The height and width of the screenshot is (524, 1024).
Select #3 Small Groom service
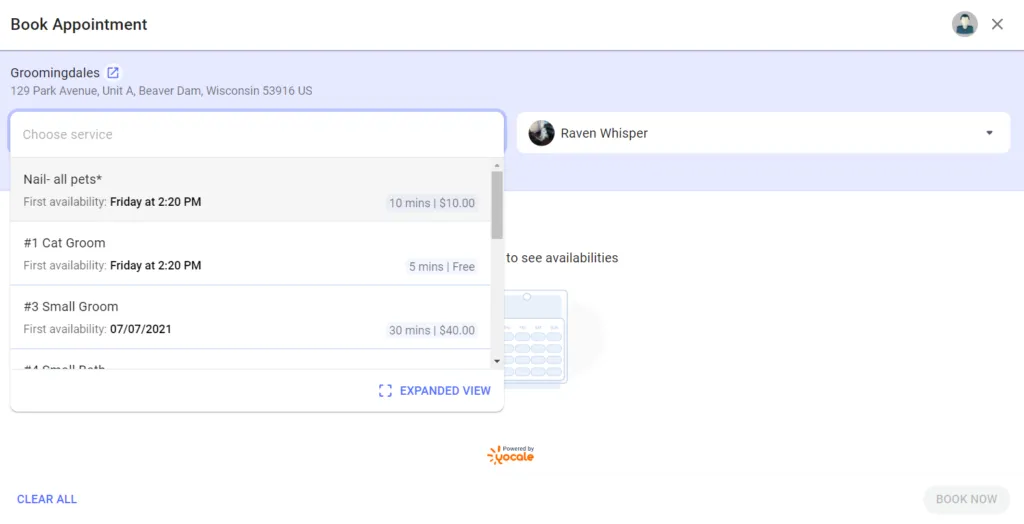pos(250,317)
